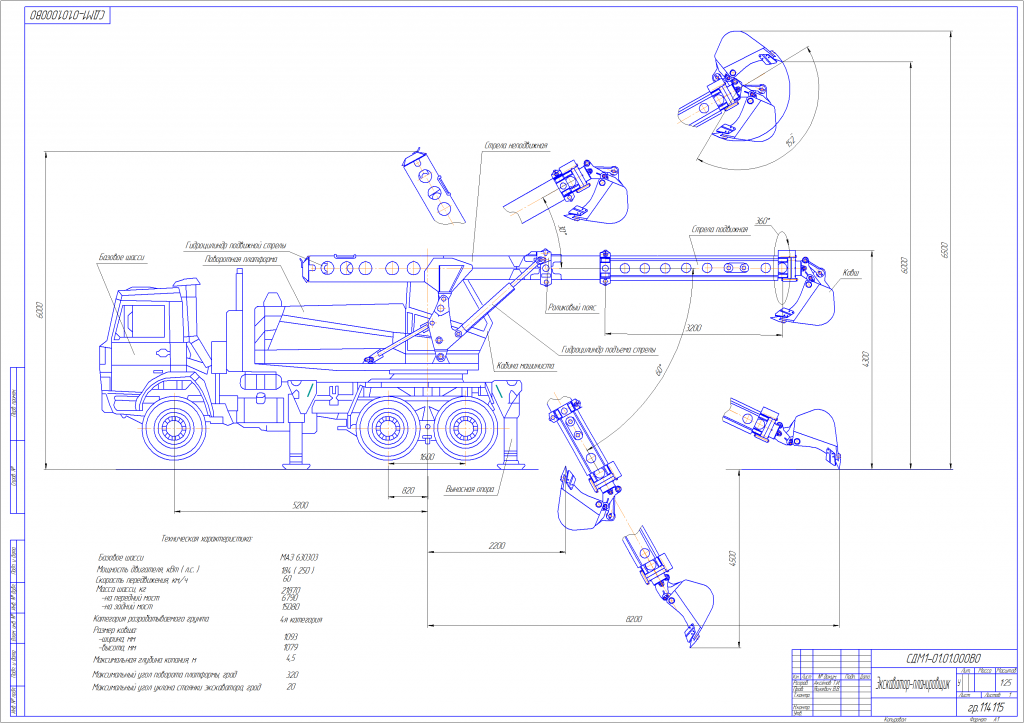Select the '15080' value

(x=291, y=607)
